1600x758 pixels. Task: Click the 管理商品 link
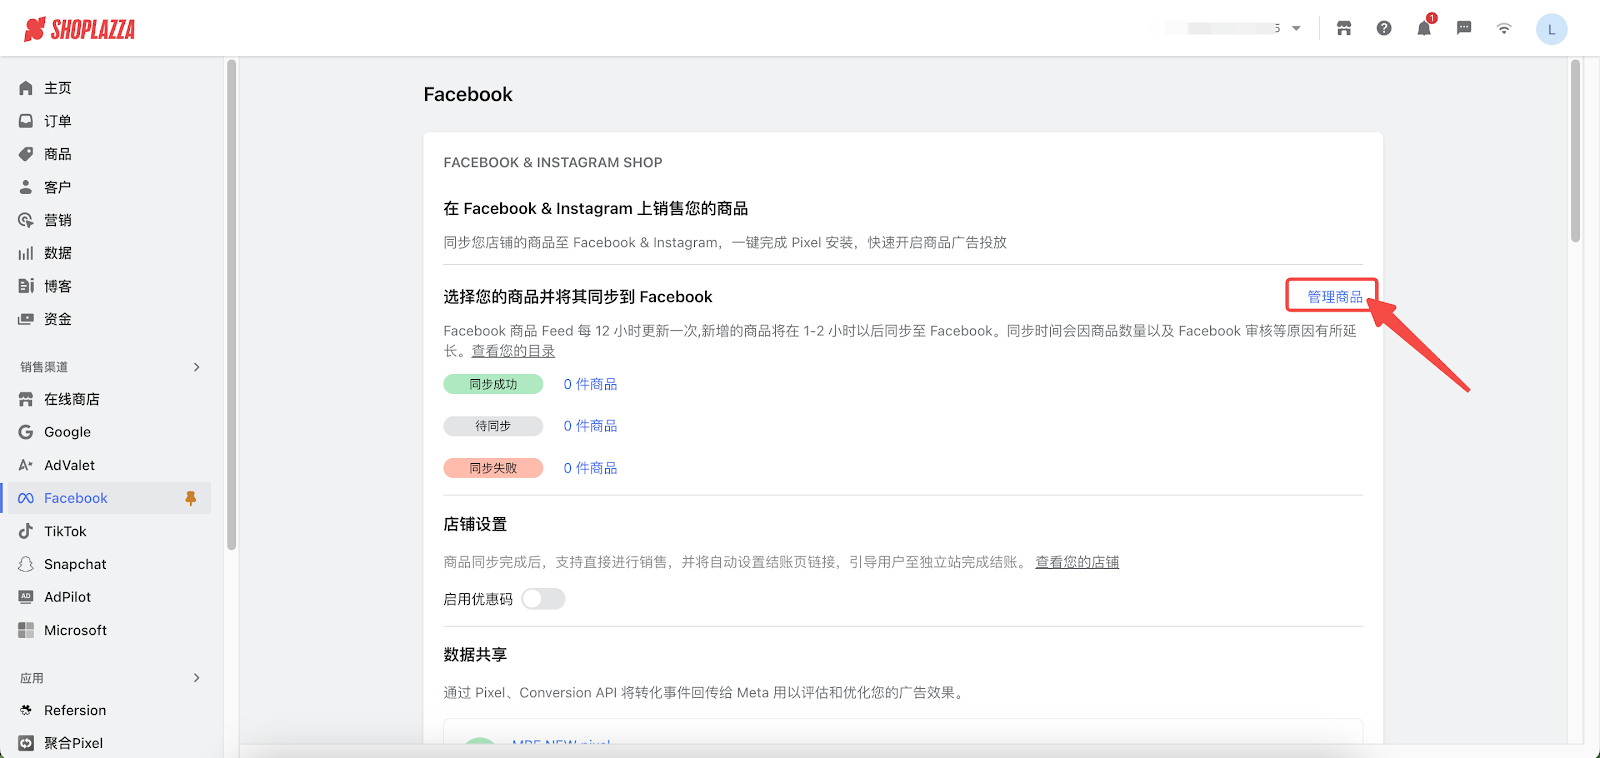[1334, 297]
